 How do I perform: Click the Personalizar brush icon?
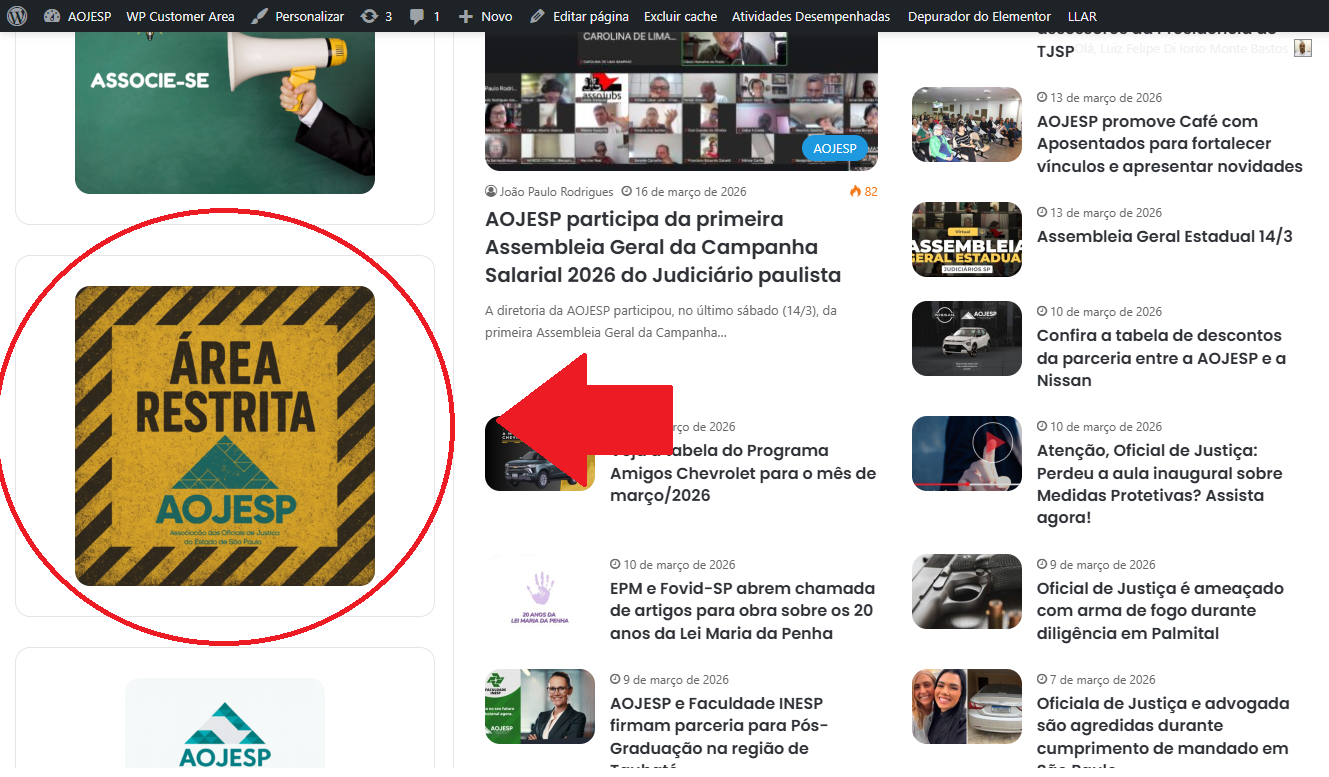tap(260, 16)
